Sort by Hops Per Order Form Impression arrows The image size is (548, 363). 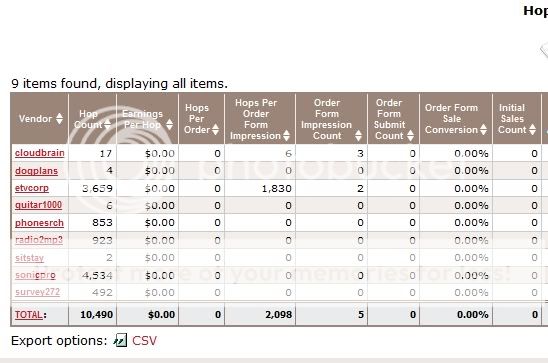(286, 135)
